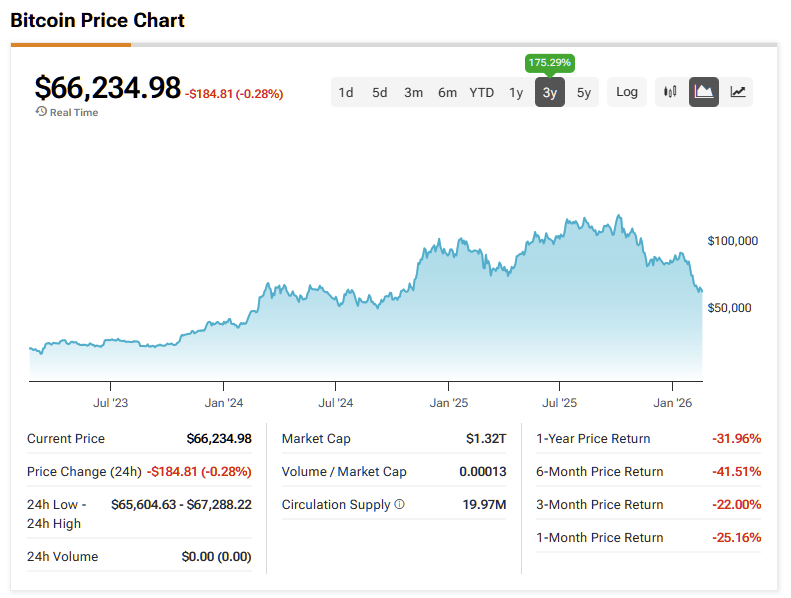Select the 5y time range
Viewport: 791px width, 598px height.
point(584,92)
